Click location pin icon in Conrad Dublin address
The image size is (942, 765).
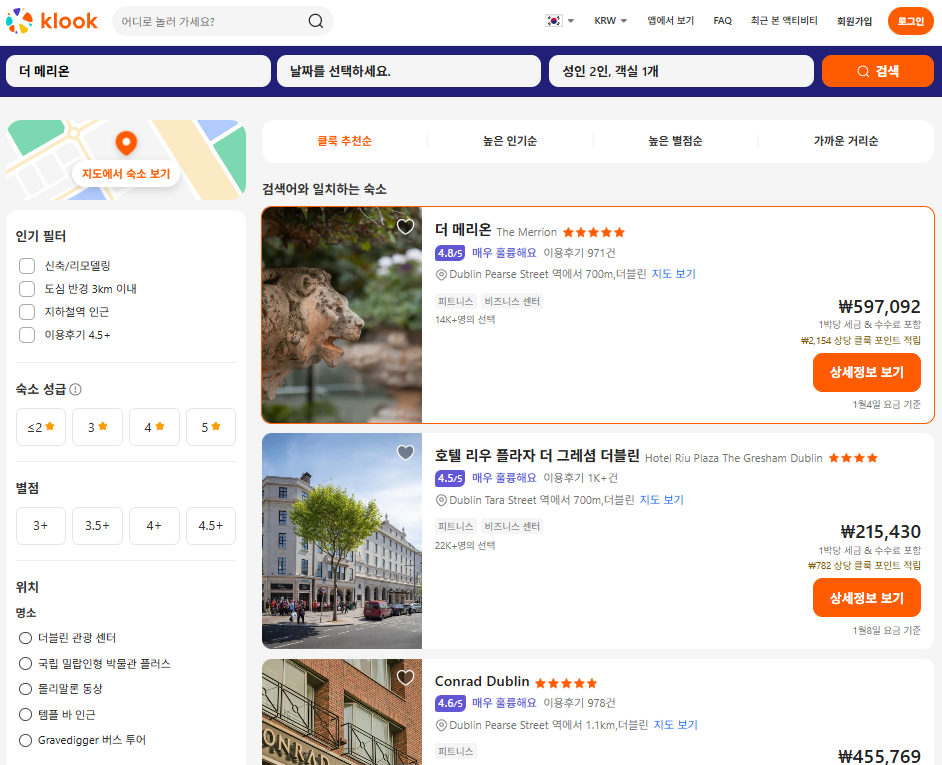(x=441, y=725)
